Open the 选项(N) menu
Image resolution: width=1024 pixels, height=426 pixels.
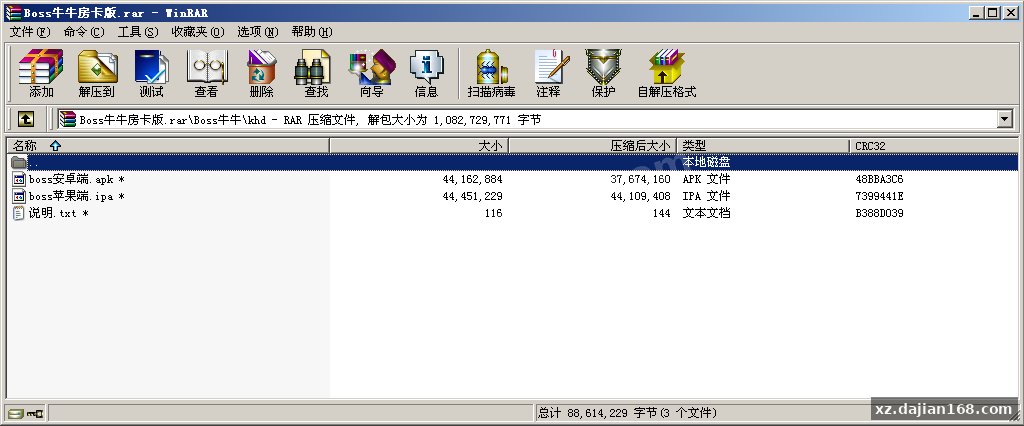coord(258,32)
